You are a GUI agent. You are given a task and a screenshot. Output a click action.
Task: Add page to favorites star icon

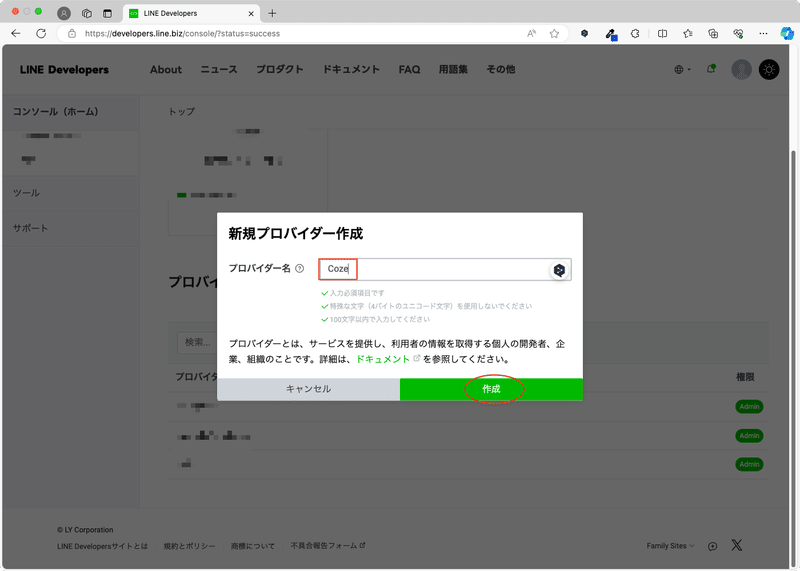click(554, 34)
